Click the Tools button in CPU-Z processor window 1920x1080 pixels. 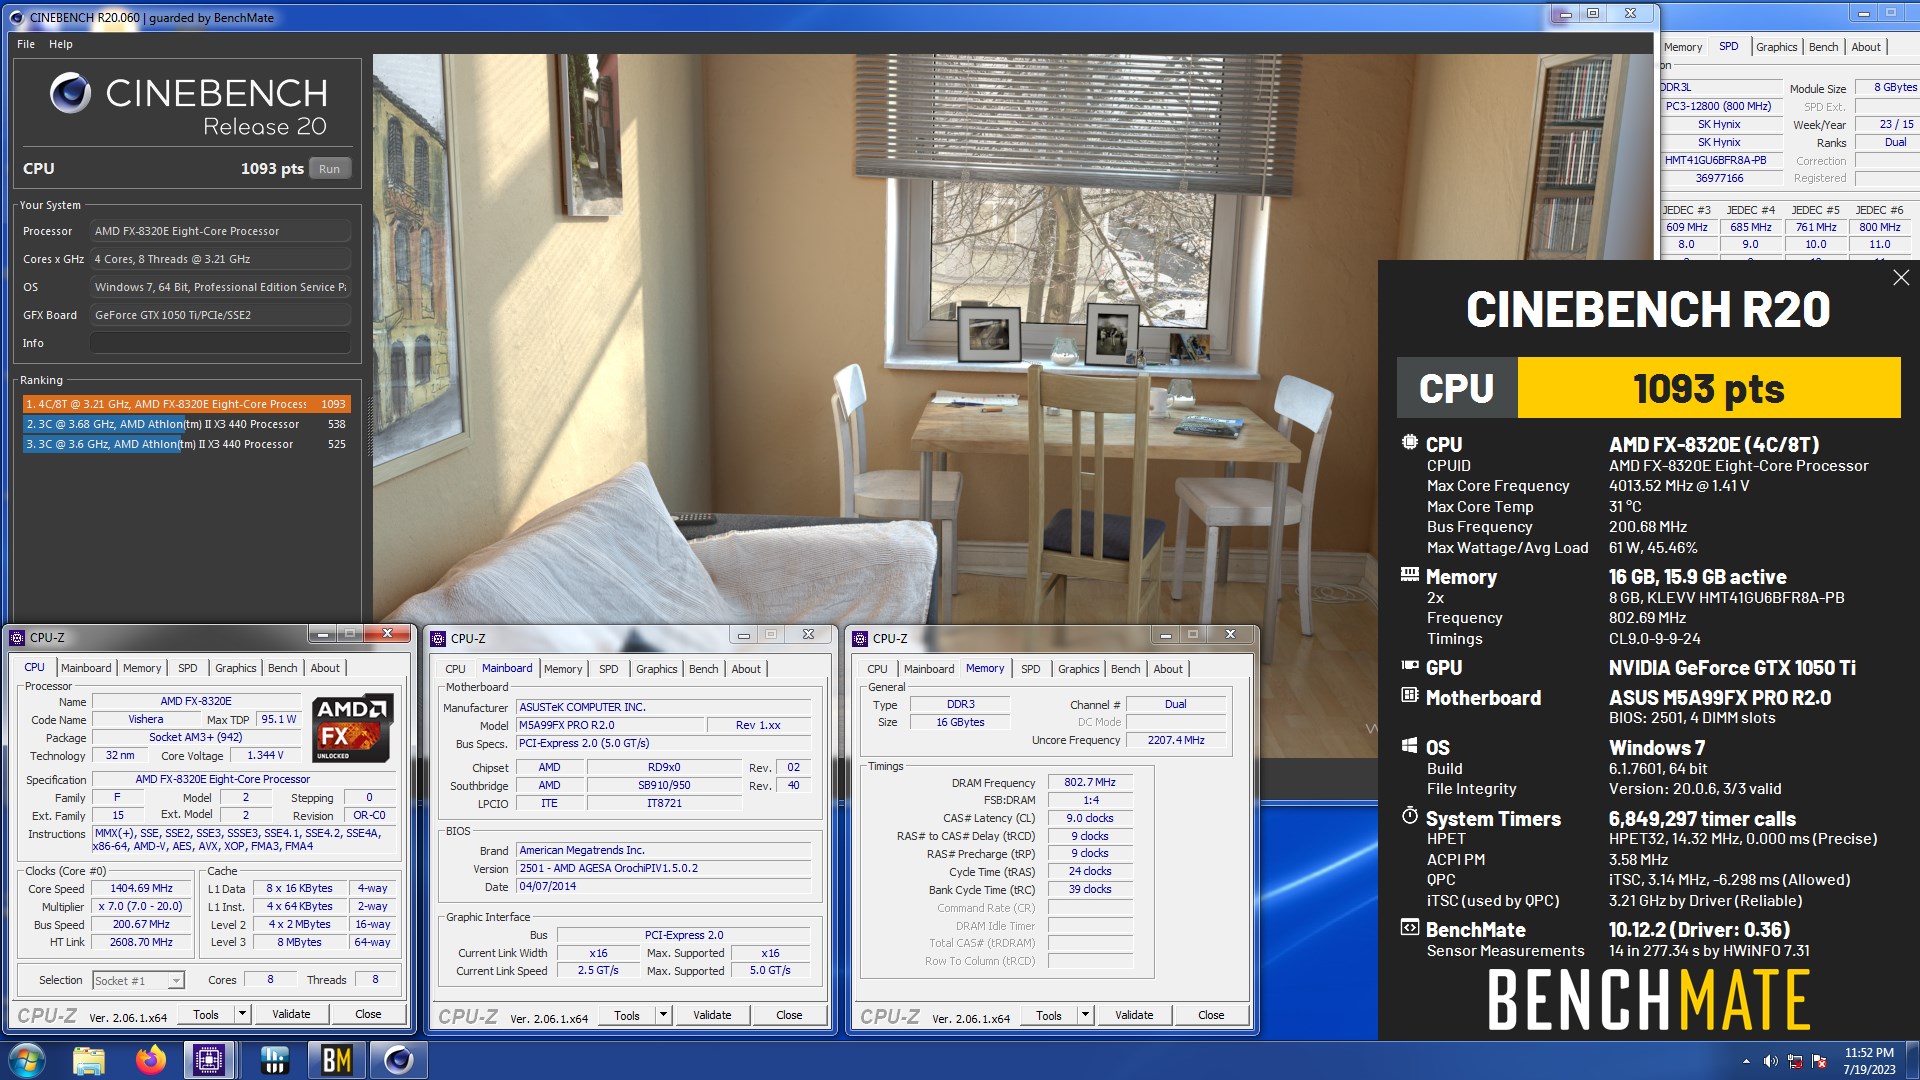[x=206, y=1014]
